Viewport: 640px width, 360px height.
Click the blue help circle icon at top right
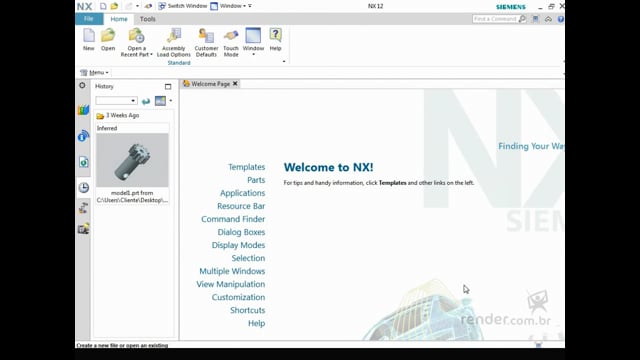[x=561, y=19]
